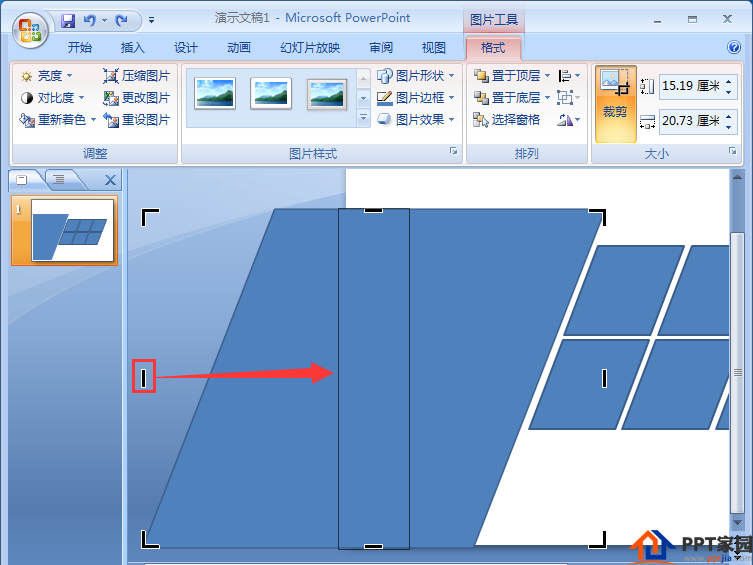Open the rotate objects dropdown icon

[x=569, y=120]
